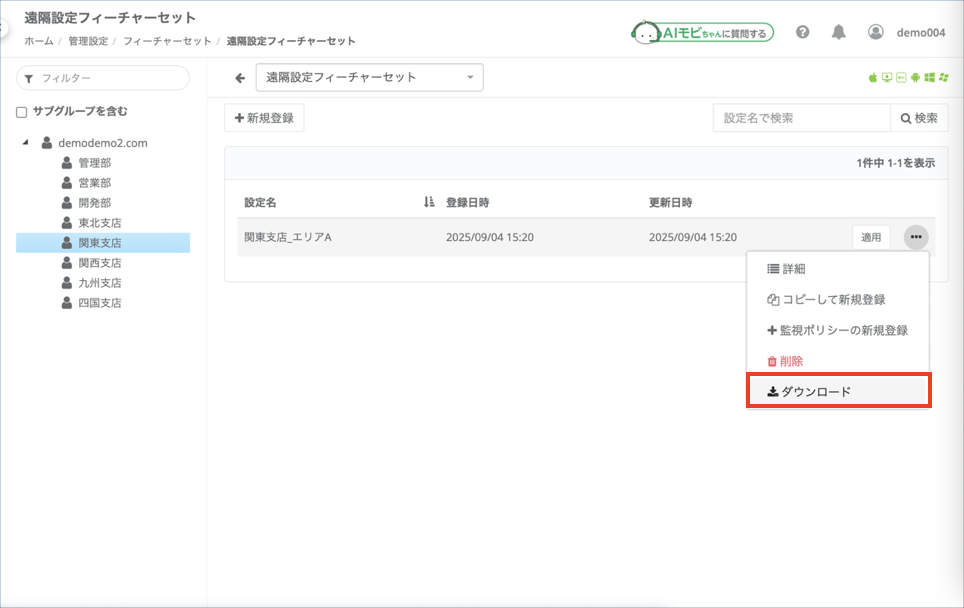Click the green Windows flag icon
The image size is (964, 608).
(x=944, y=77)
